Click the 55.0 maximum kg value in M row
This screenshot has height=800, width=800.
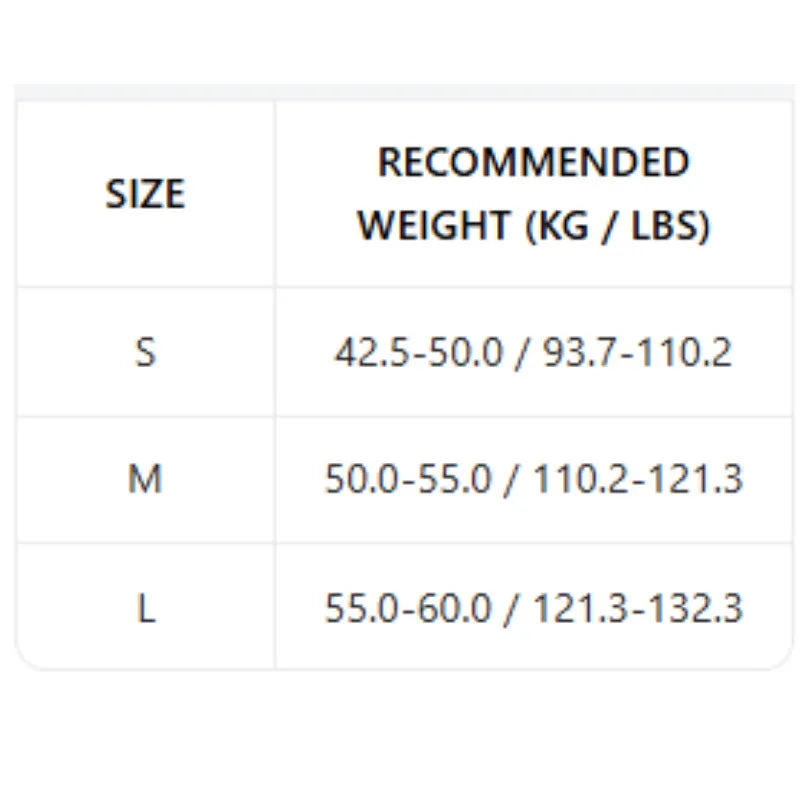[x=454, y=479]
